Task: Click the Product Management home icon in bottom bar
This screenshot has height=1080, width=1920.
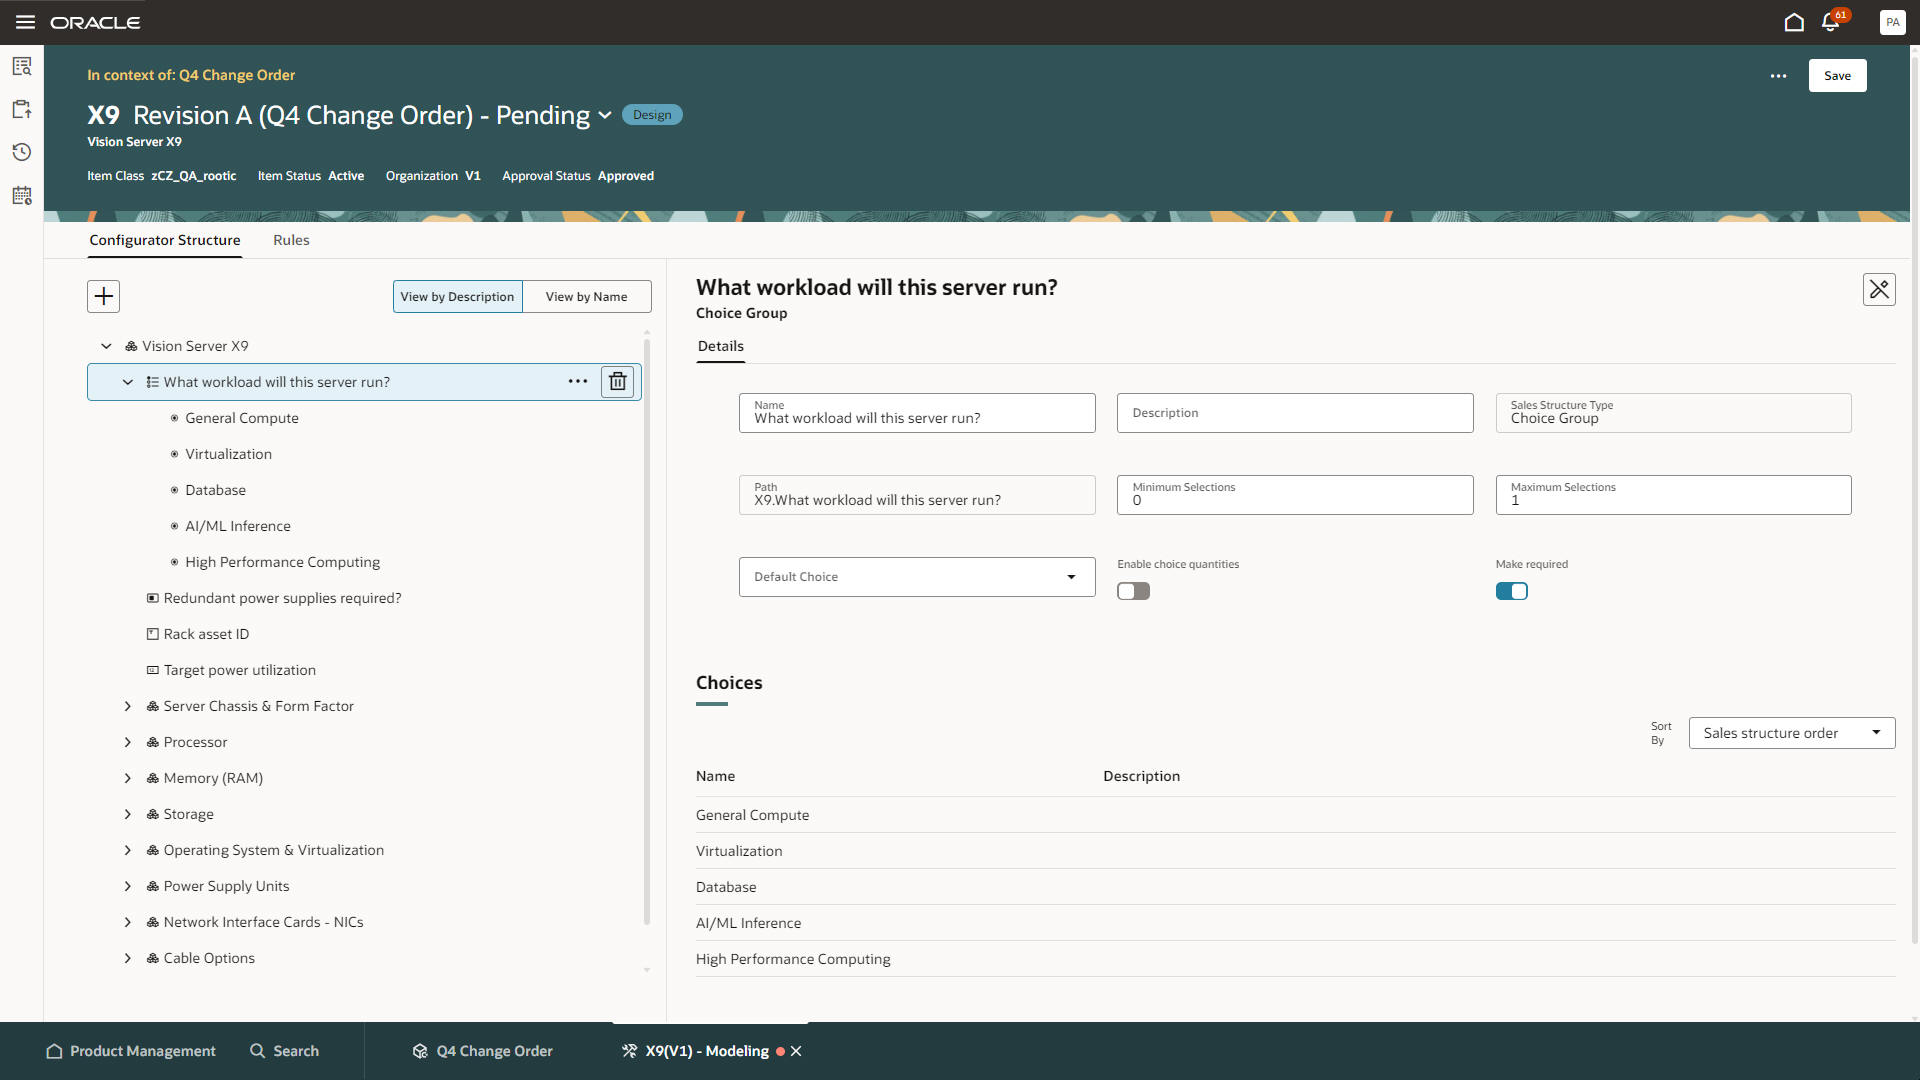Action: tap(55, 1051)
